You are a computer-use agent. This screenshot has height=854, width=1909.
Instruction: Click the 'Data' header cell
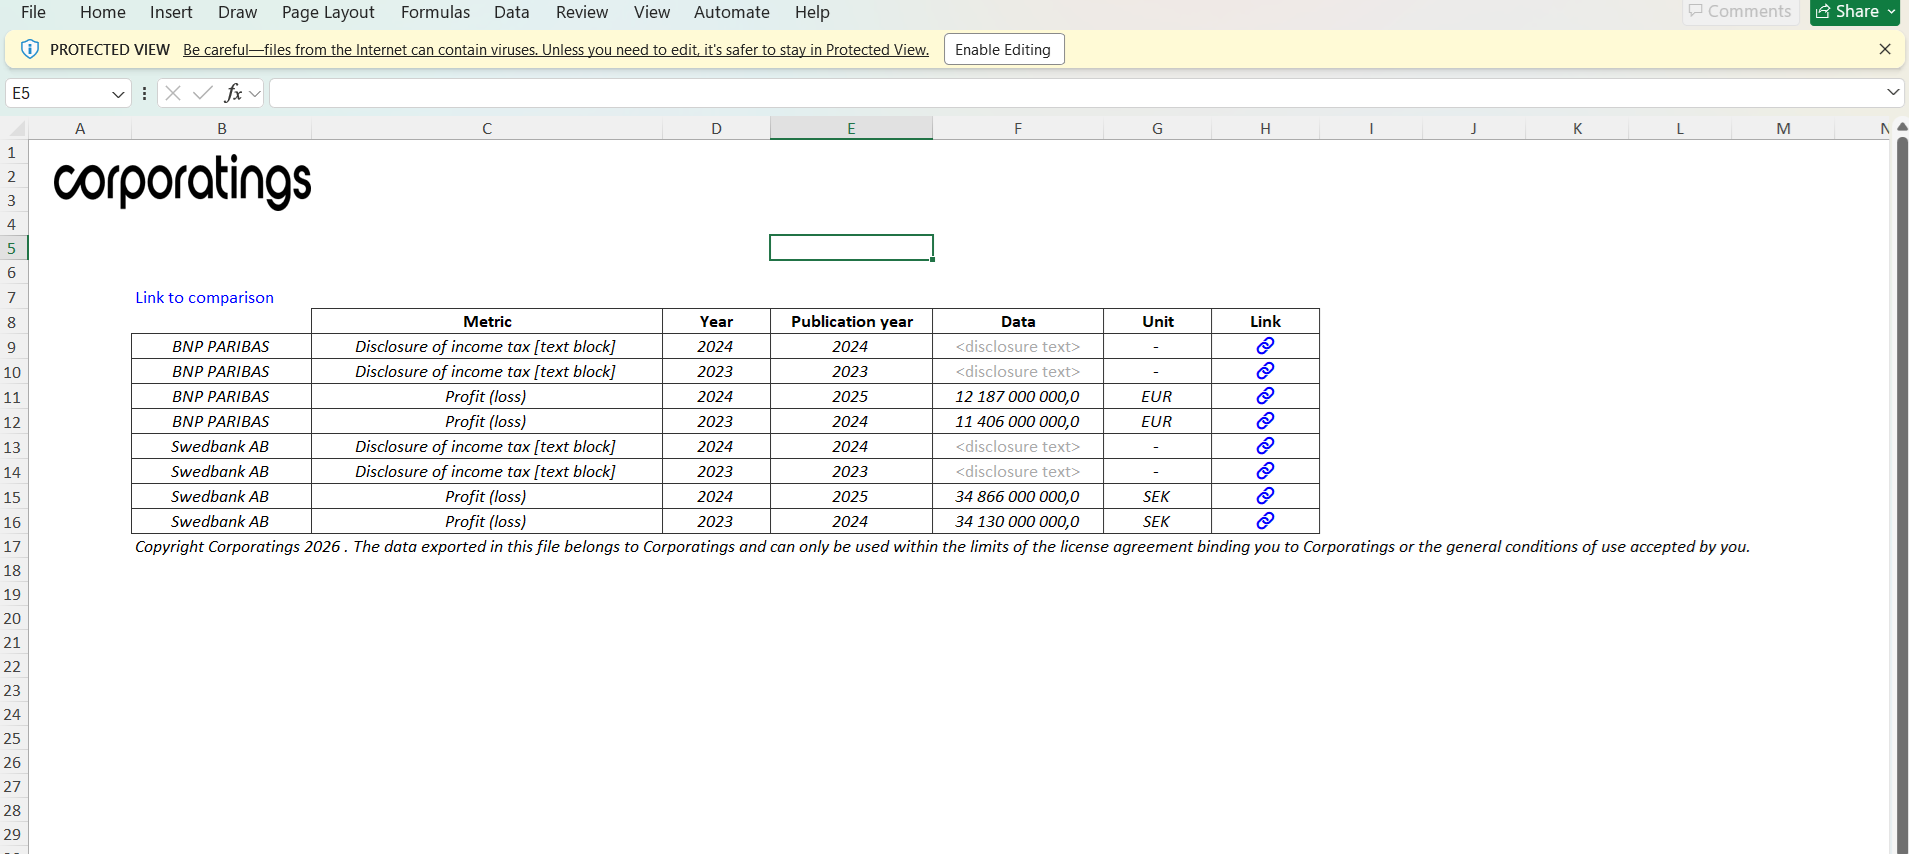coord(1018,321)
